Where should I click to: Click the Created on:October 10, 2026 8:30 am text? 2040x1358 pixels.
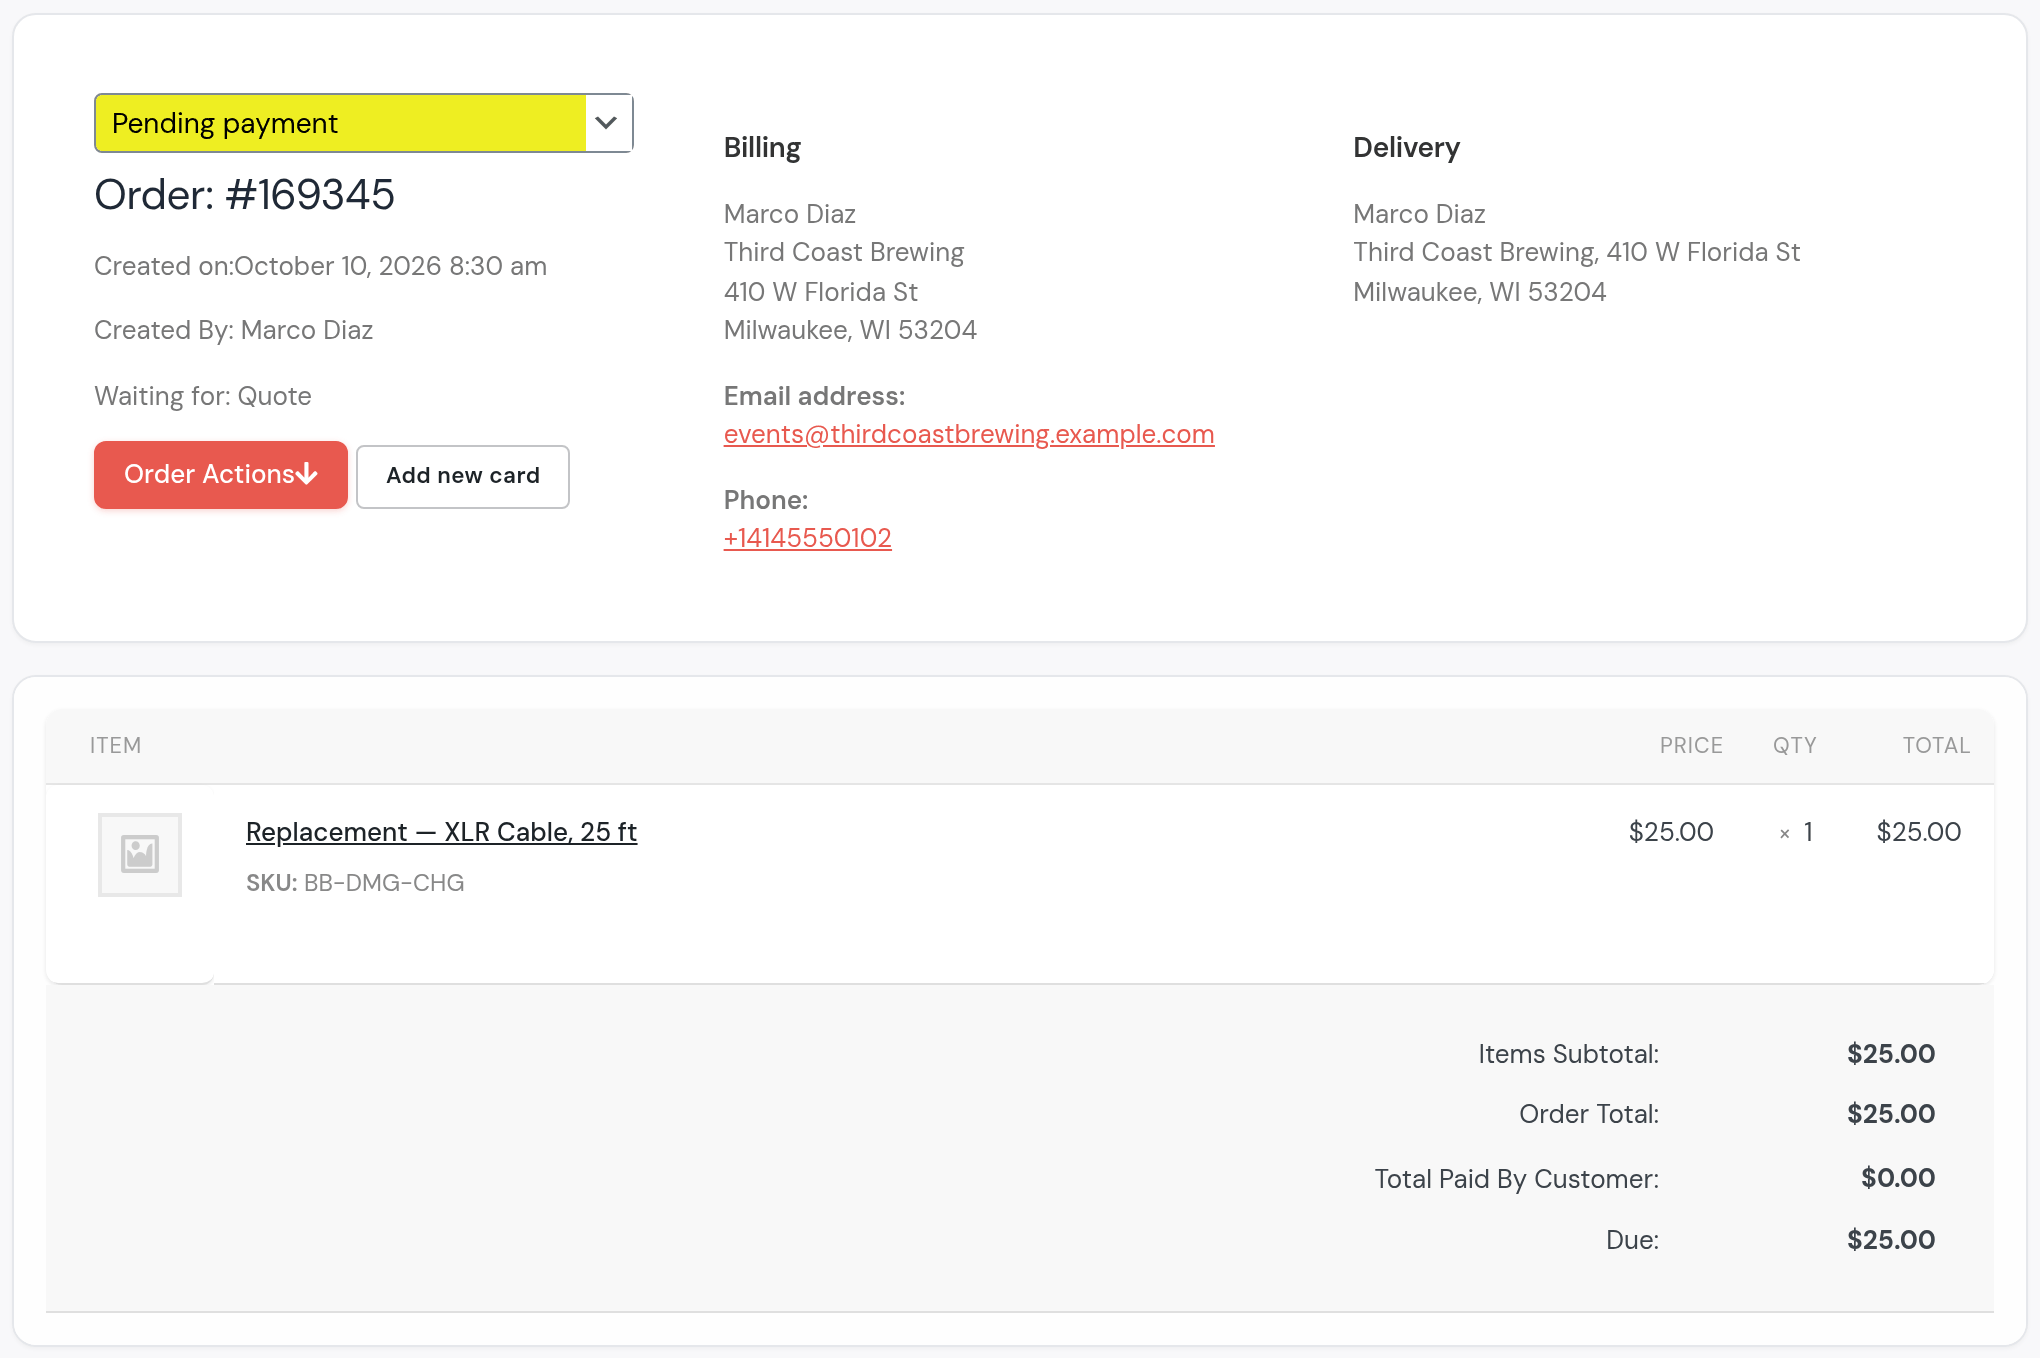click(x=320, y=266)
